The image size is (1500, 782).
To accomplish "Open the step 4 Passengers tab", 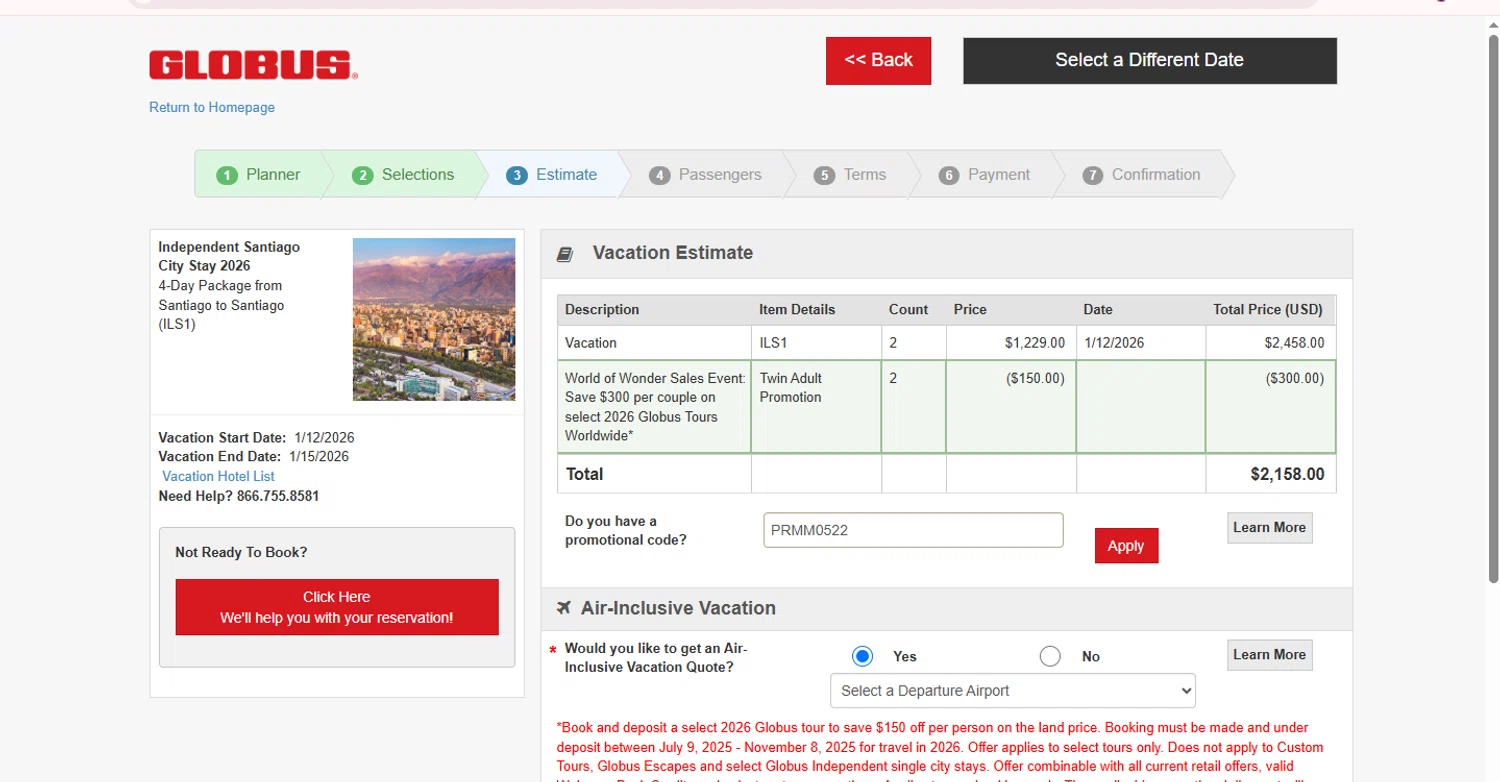I will tap(705, 175).
